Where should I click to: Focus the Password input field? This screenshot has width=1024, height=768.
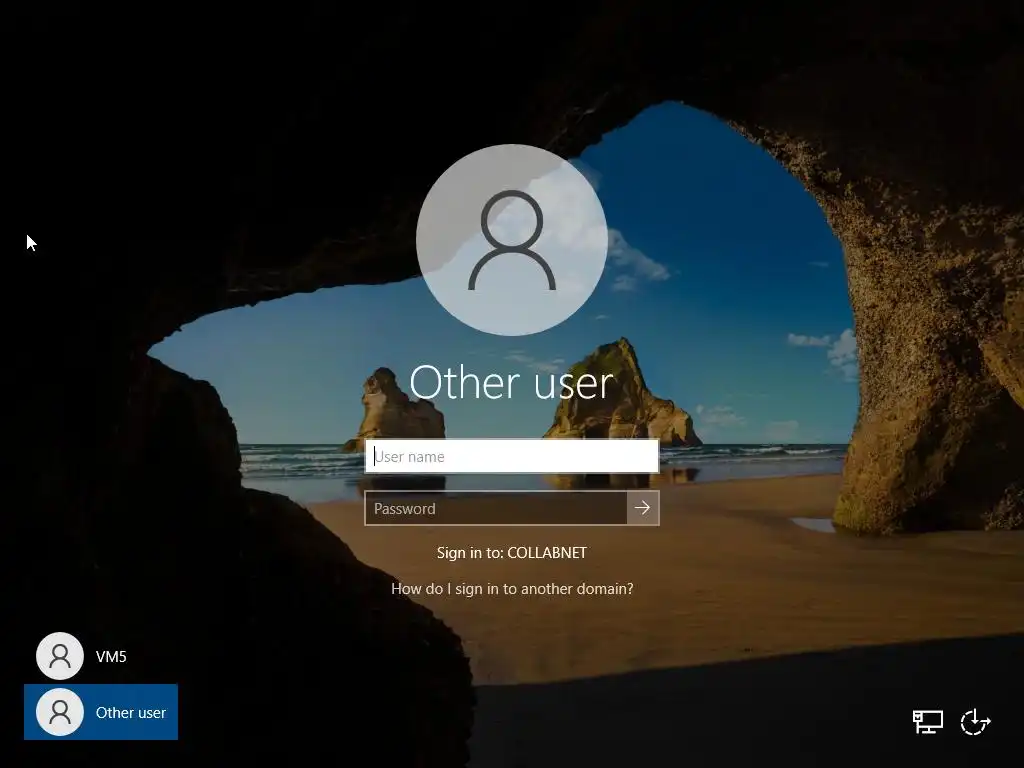click(x=496, y=508)
